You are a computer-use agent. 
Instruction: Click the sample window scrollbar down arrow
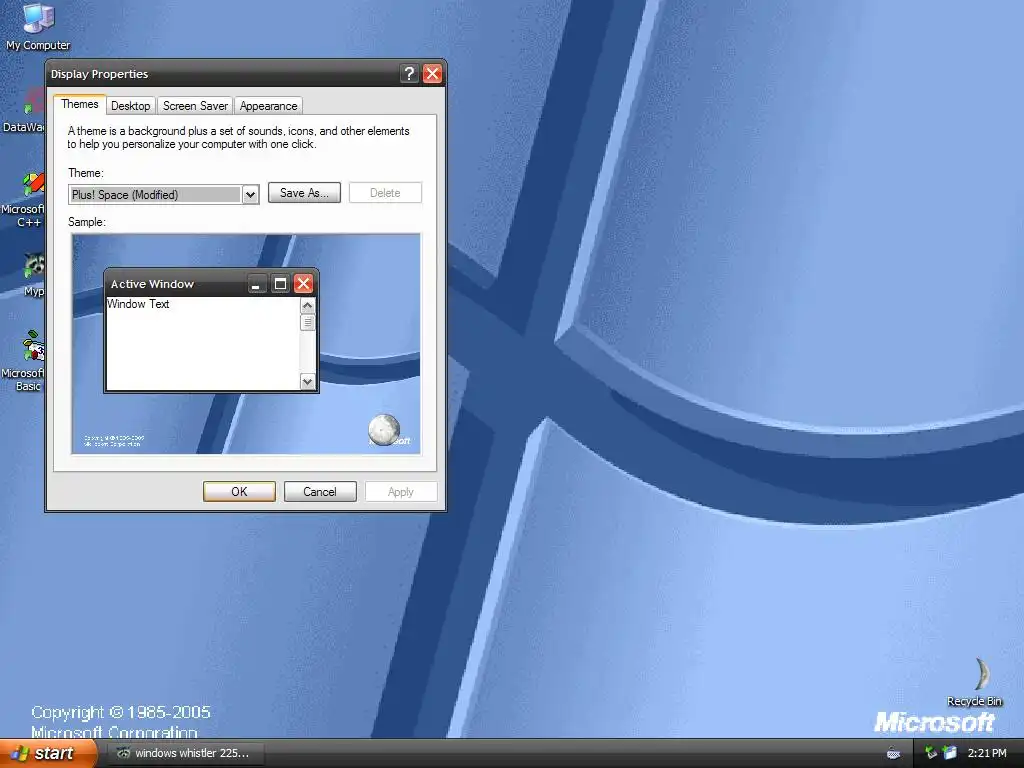coord(308,381)
